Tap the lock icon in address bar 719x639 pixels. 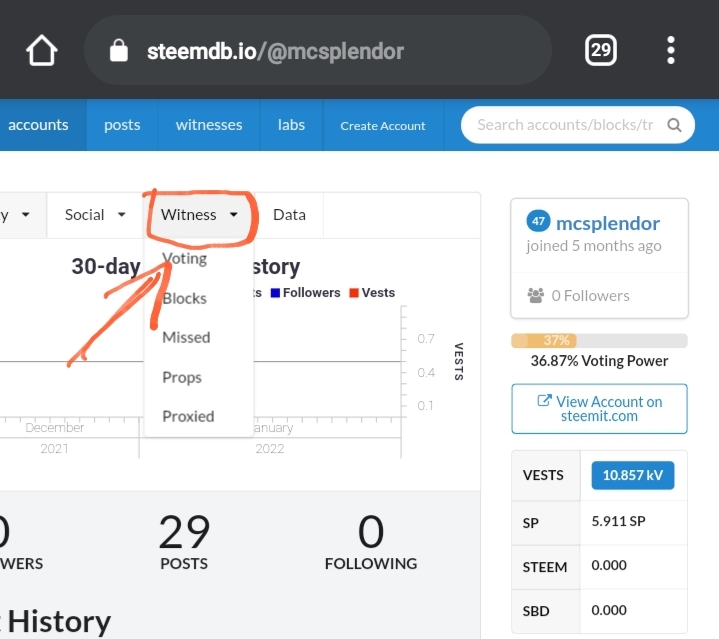[x=119, y=50]
